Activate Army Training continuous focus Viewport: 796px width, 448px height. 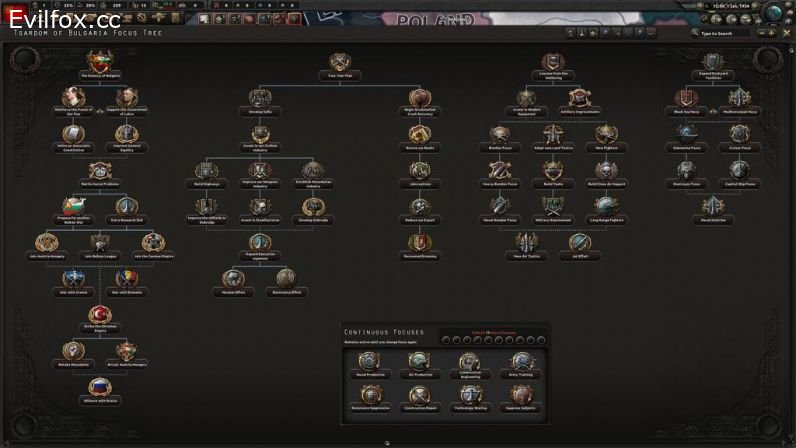[520, 362]
